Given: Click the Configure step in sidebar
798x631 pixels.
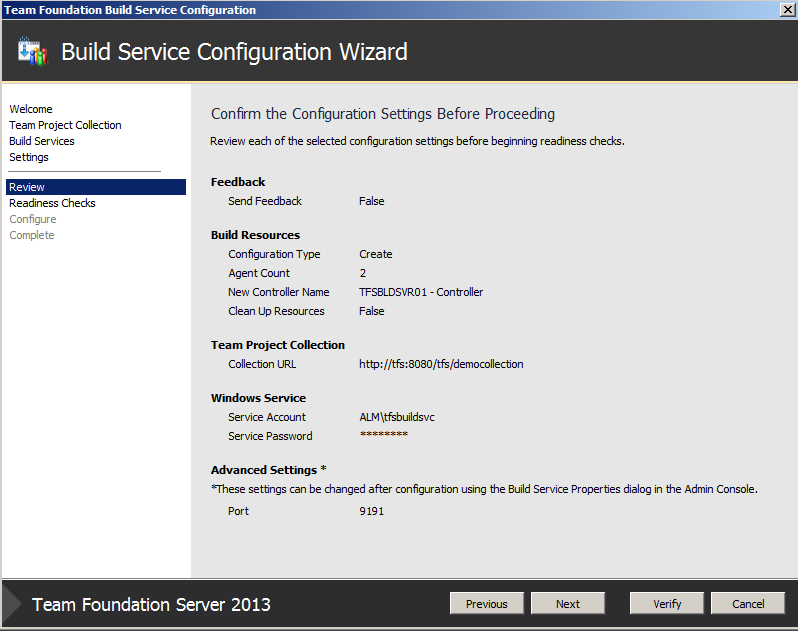Looking at the screenshot, I should click(x=33, y=219).
